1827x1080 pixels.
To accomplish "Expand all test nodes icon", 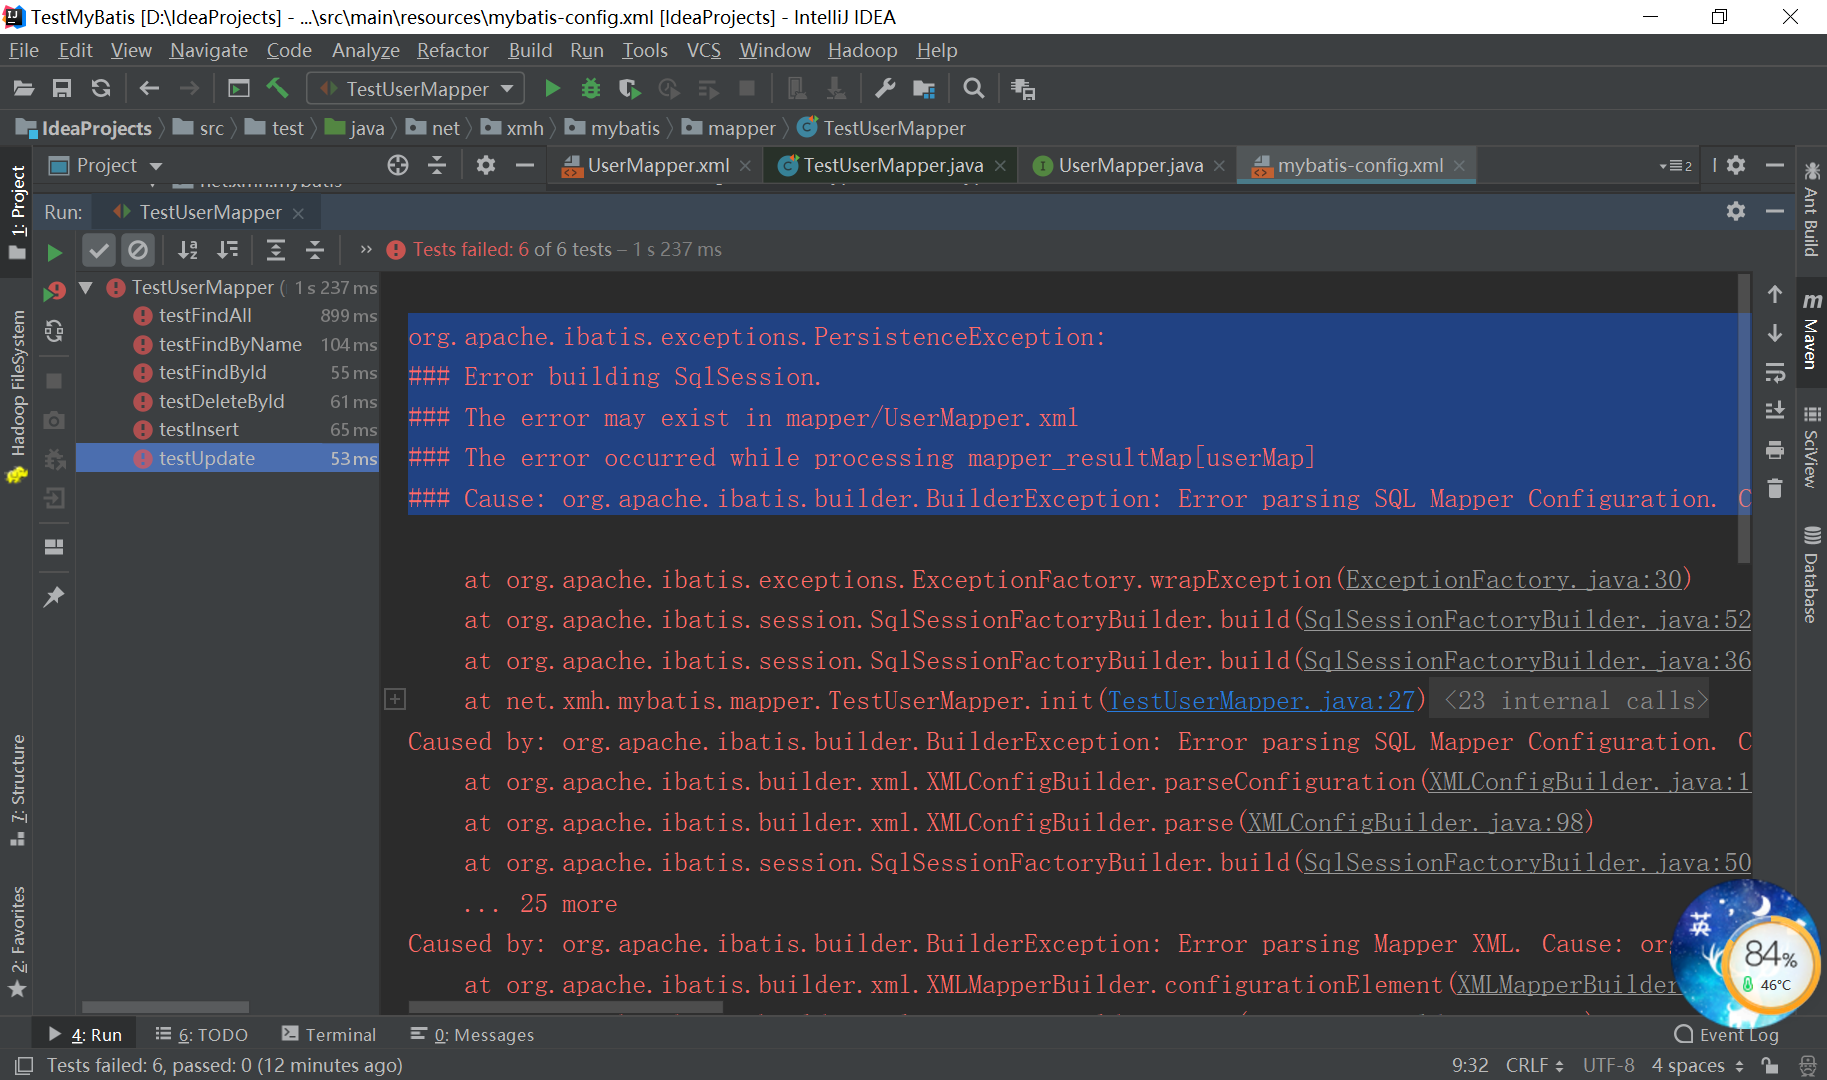I will tap(276, 250).
